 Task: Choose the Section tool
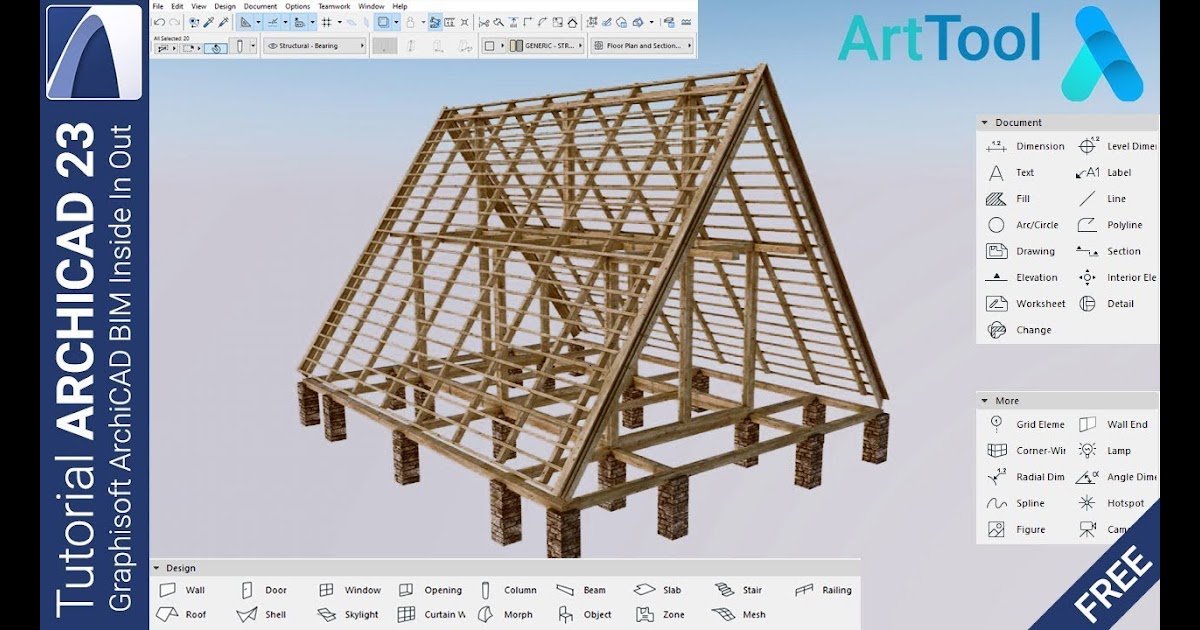coord(1109,251)
